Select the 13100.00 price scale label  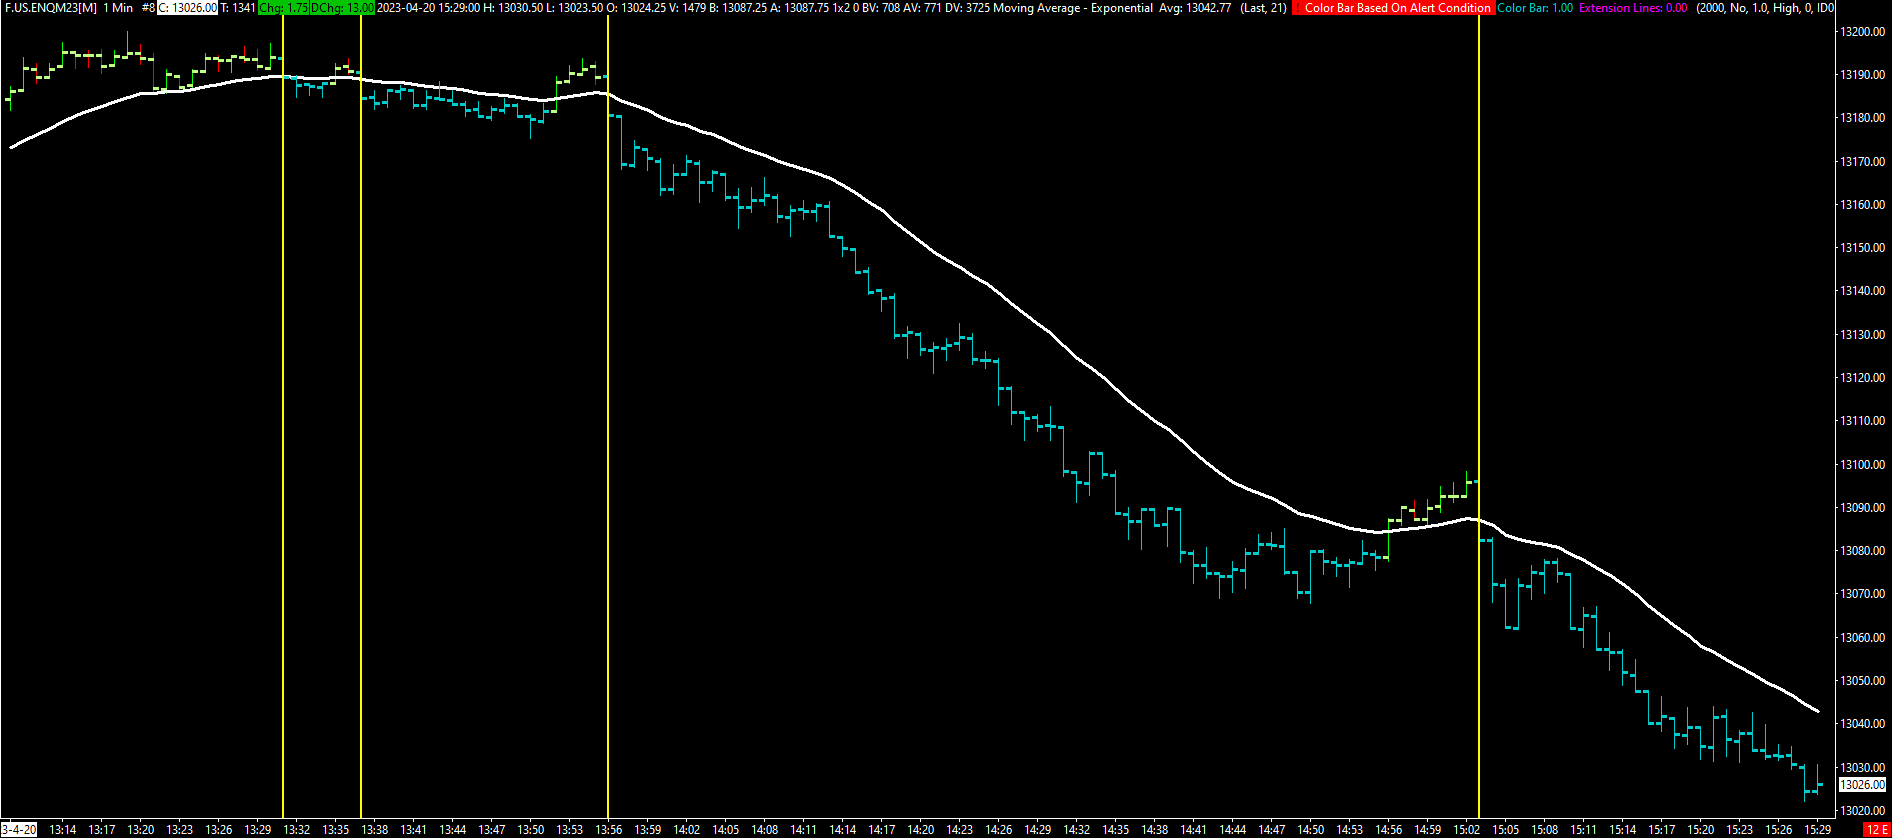click(x=1862, y=465)
